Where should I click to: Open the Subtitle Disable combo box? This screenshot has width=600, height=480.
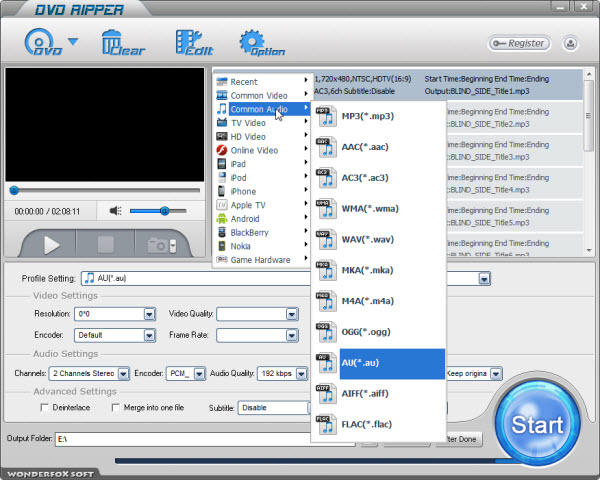click(274, 408)
